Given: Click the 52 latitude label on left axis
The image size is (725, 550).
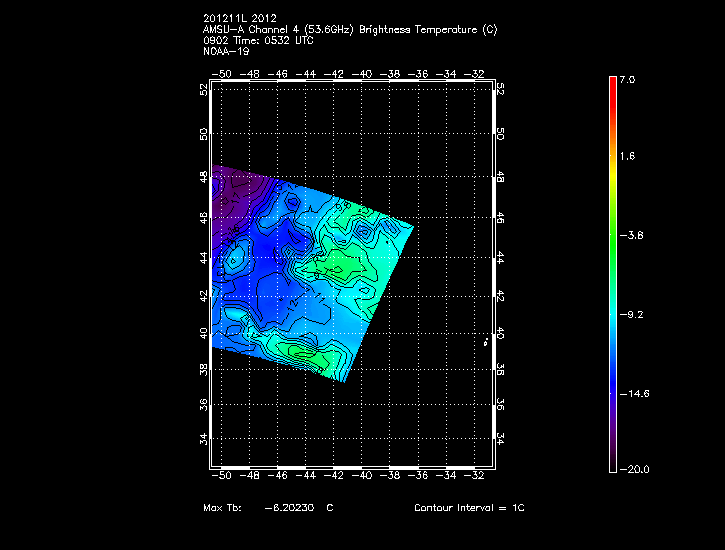Looking at the screenshot, I should point(204,90).
